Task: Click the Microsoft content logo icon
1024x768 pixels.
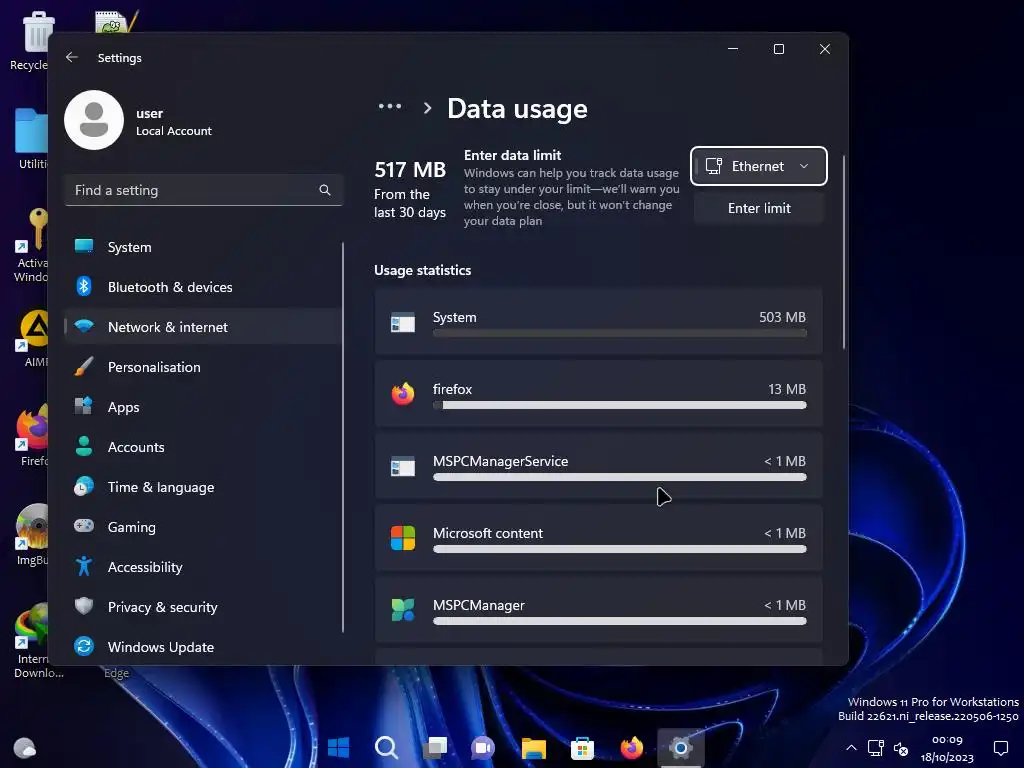Action: pyautogui.click(x=403, y=538)
